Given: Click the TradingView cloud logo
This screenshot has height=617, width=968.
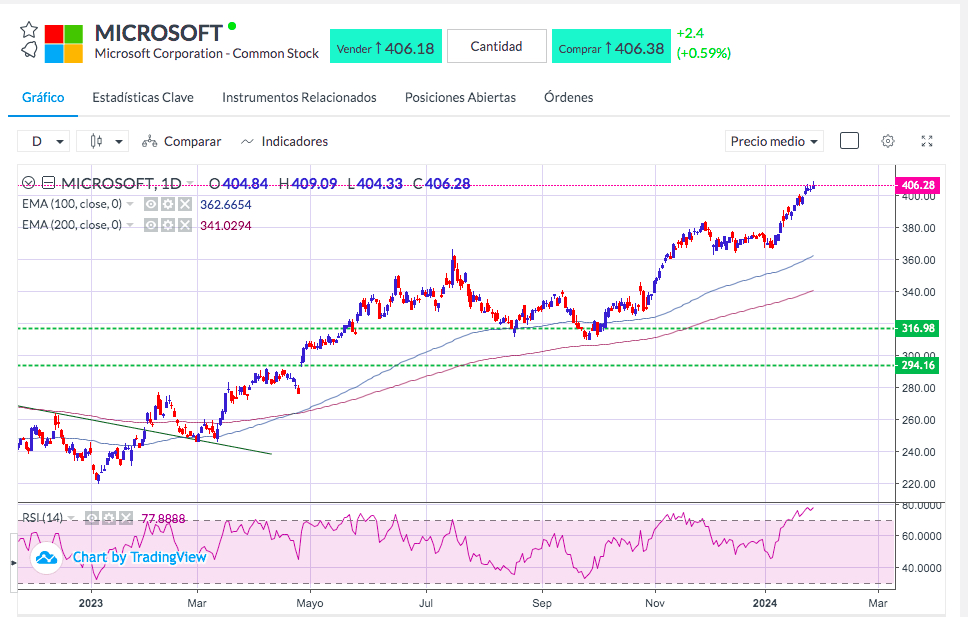Looking at the screenshot, I should (46, 558).
